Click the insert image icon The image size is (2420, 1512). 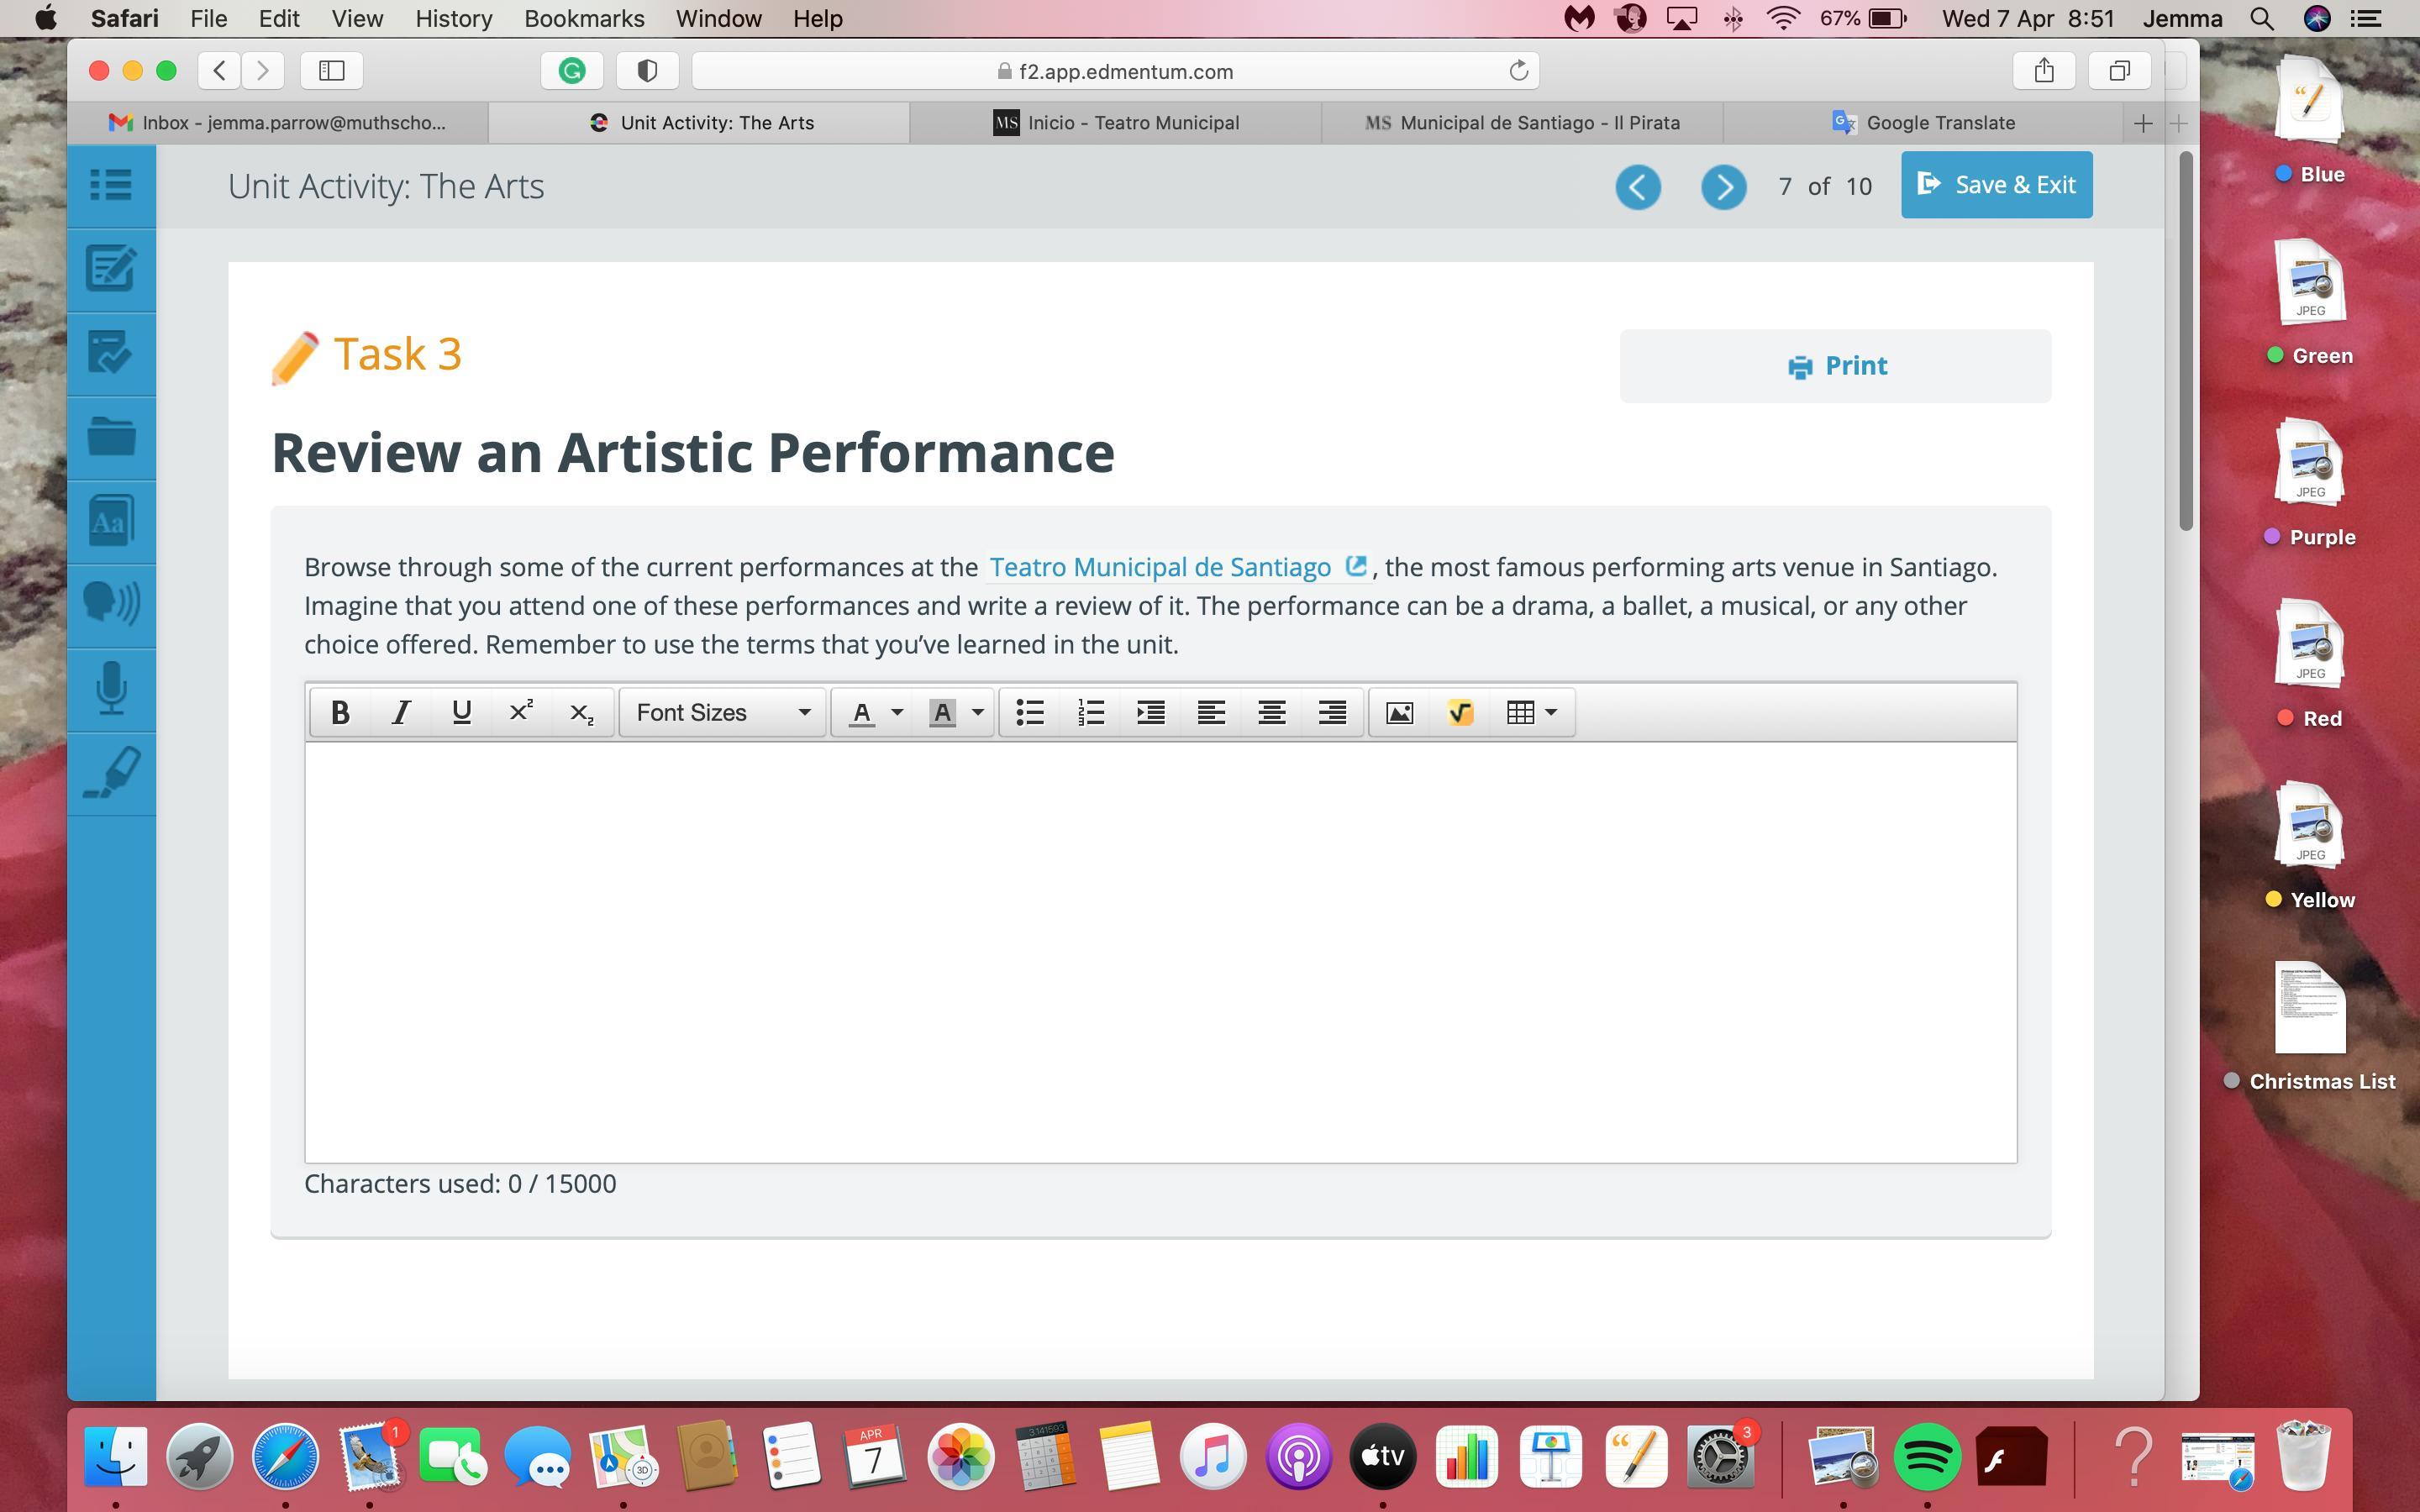[1399, 712]
